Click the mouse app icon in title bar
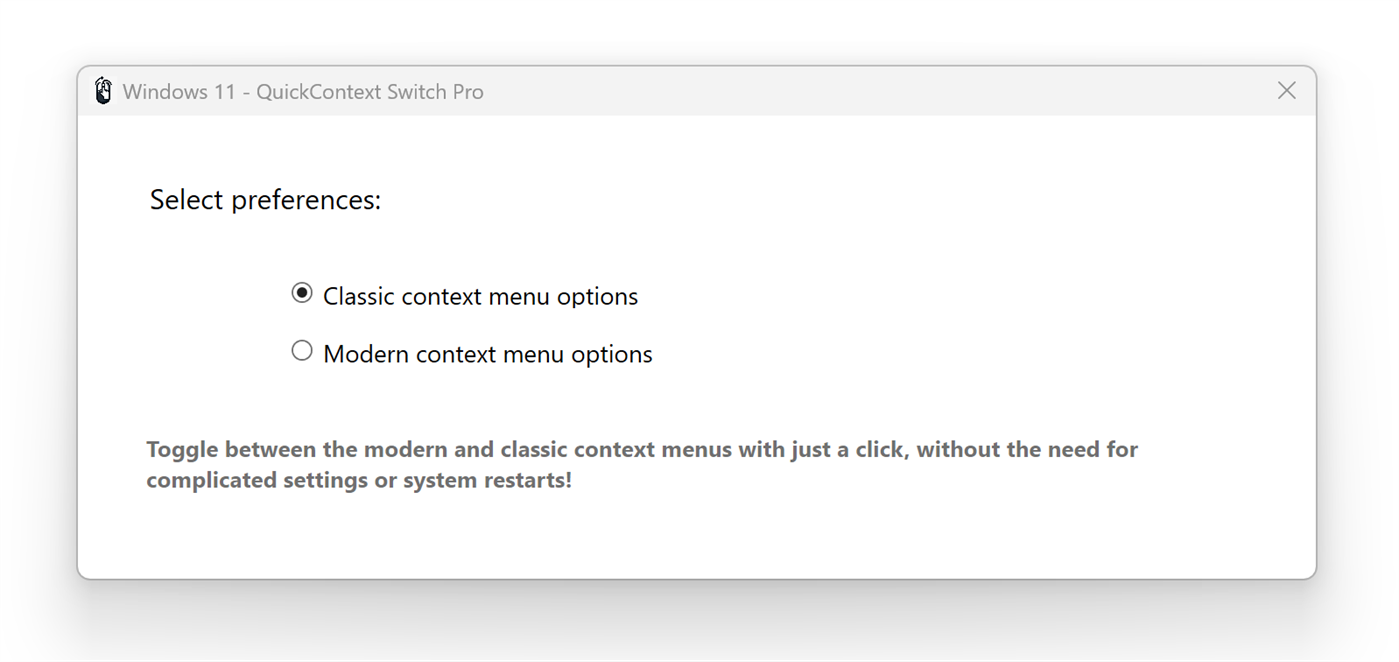1399x662 pixels. tap(103, 91)
